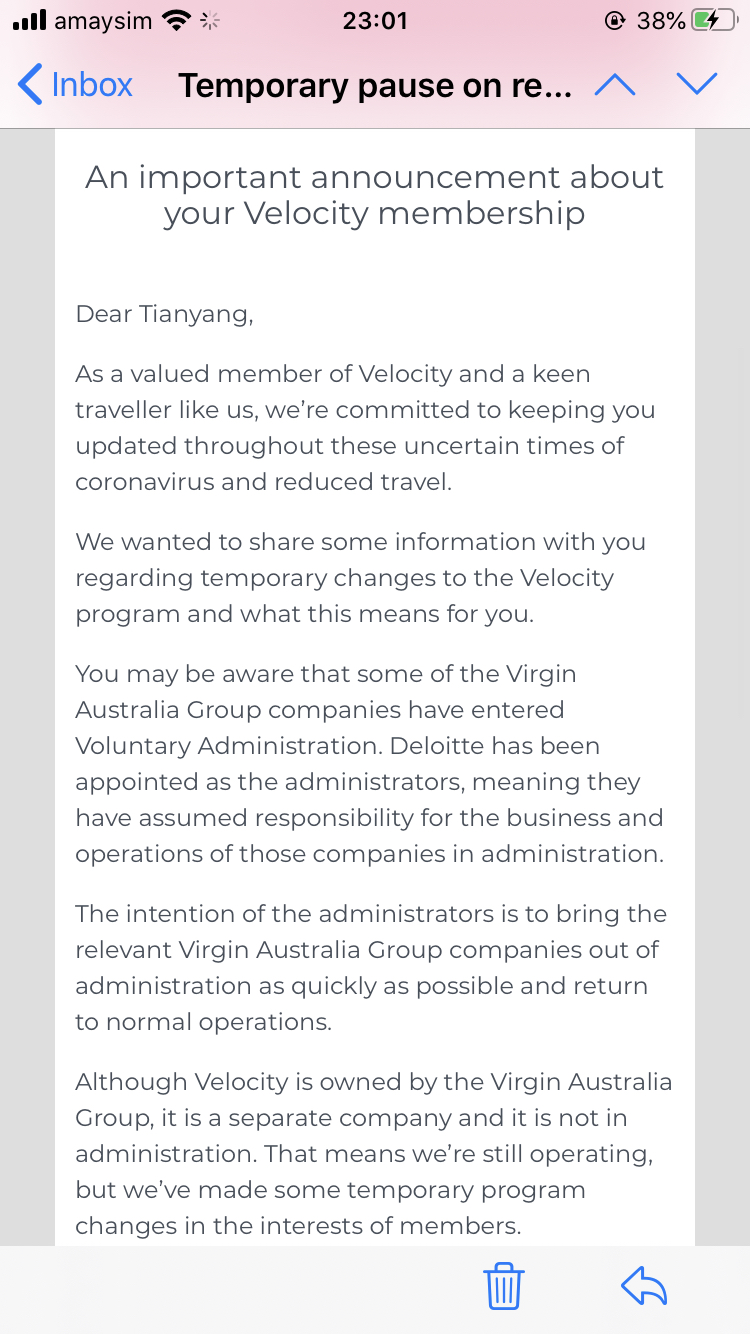The image size is (750, 1334).
Task: Tap the orientation lock icon in status bar
Action: [615, 20]
